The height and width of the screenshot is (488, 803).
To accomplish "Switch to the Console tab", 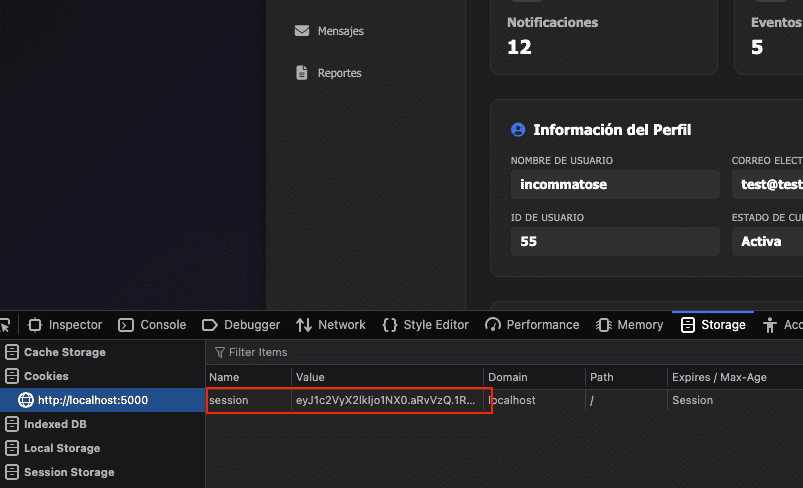I will (x=153, y=325).
